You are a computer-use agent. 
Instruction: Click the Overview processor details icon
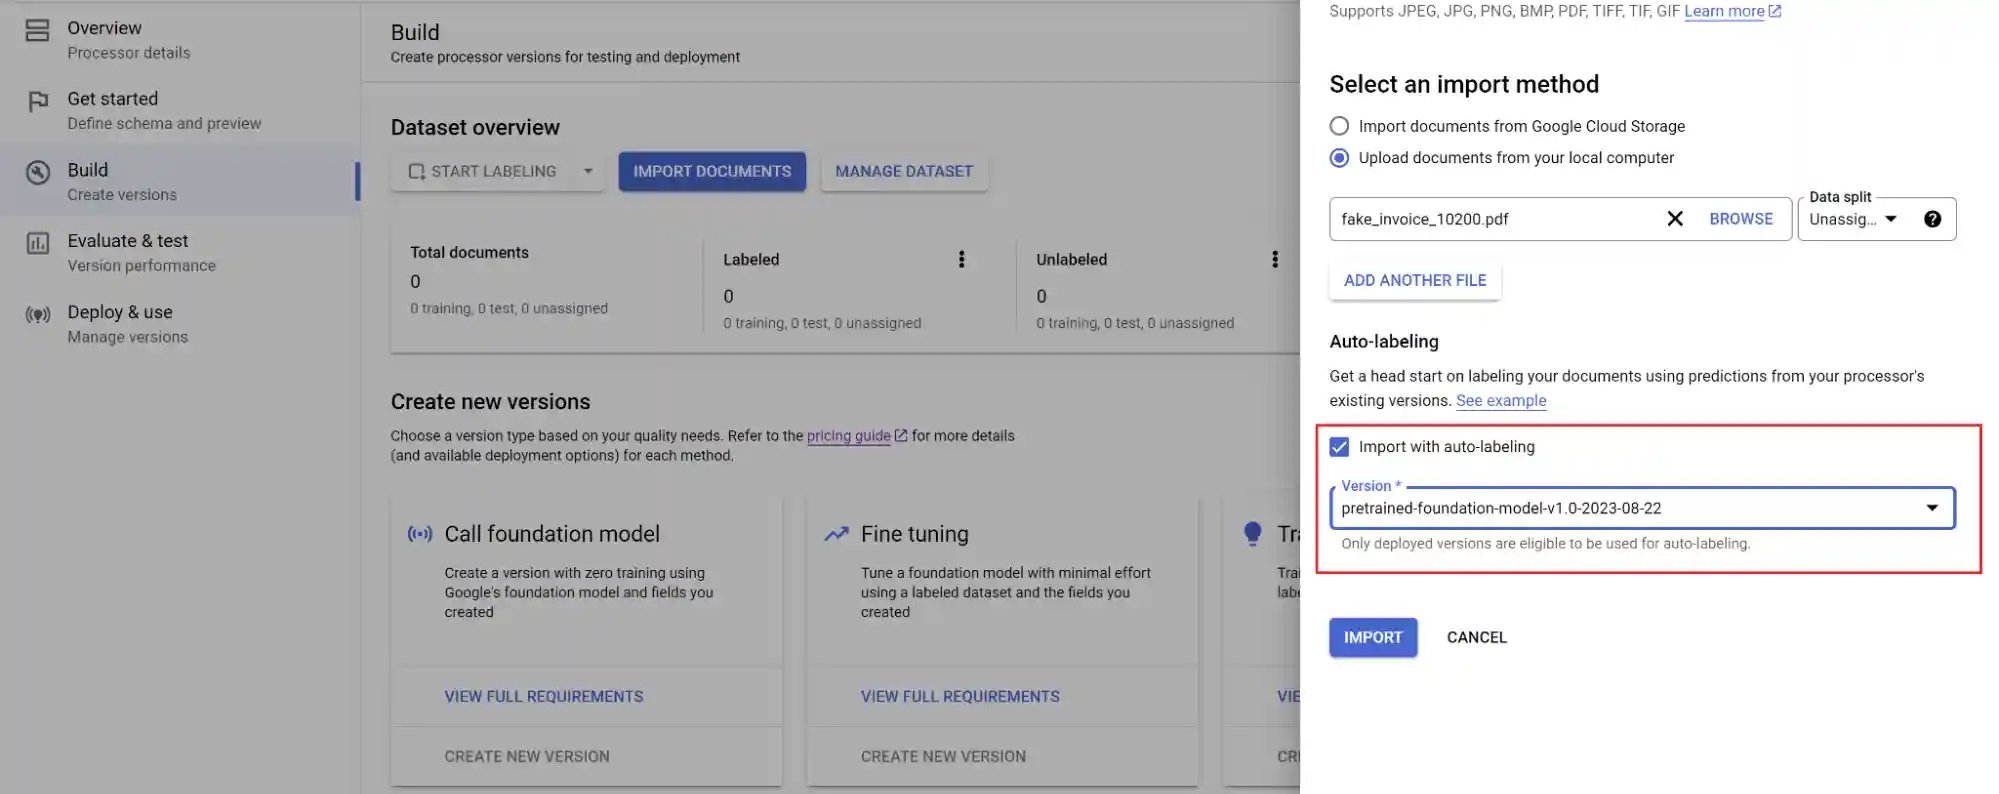37,31
